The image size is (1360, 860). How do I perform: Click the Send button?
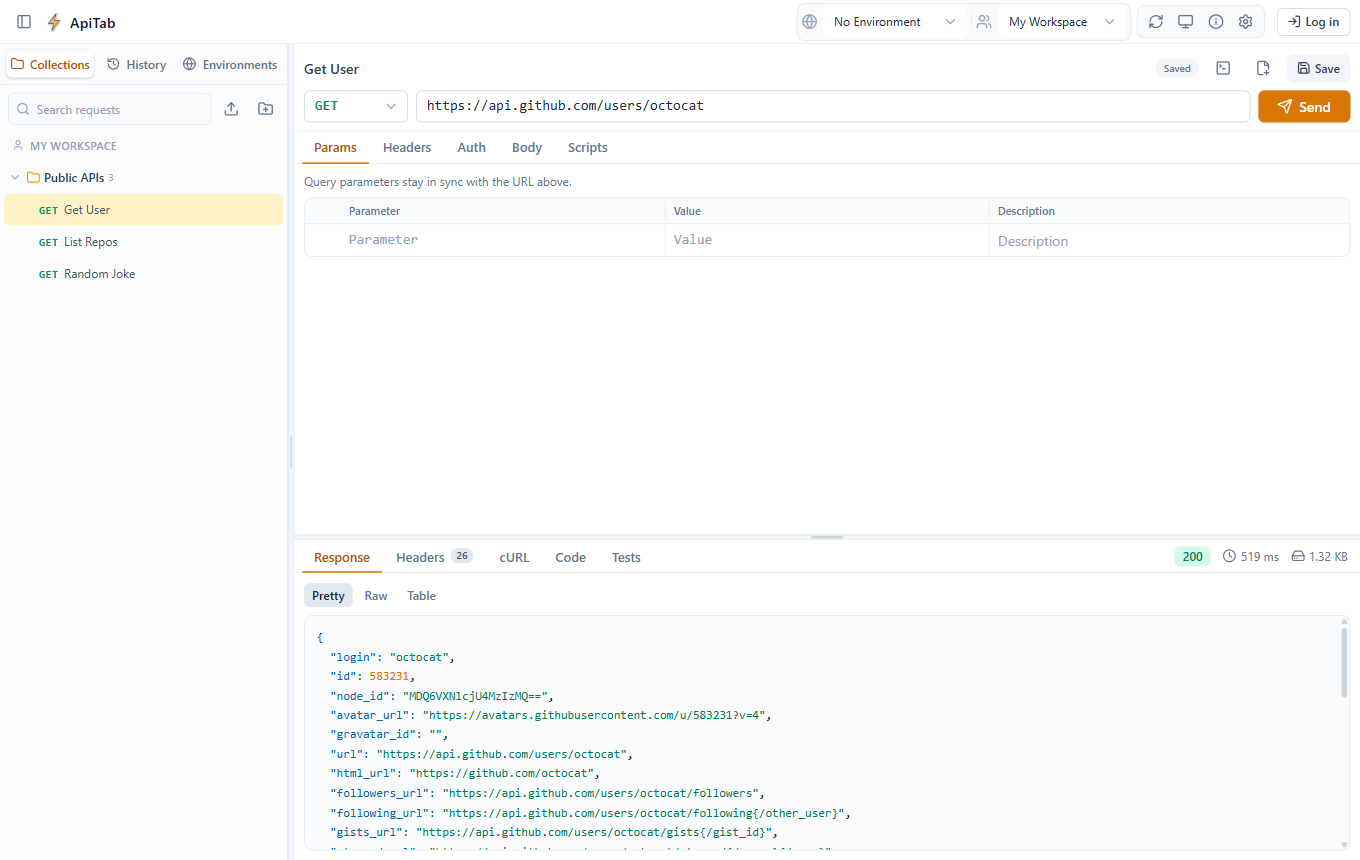coord(1304,106)
